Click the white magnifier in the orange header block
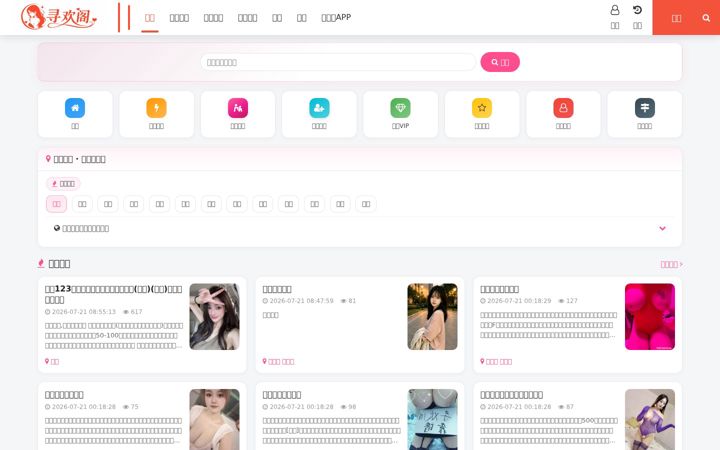The height and width of the screenshot is (450, 720). [x=706, y=18]
